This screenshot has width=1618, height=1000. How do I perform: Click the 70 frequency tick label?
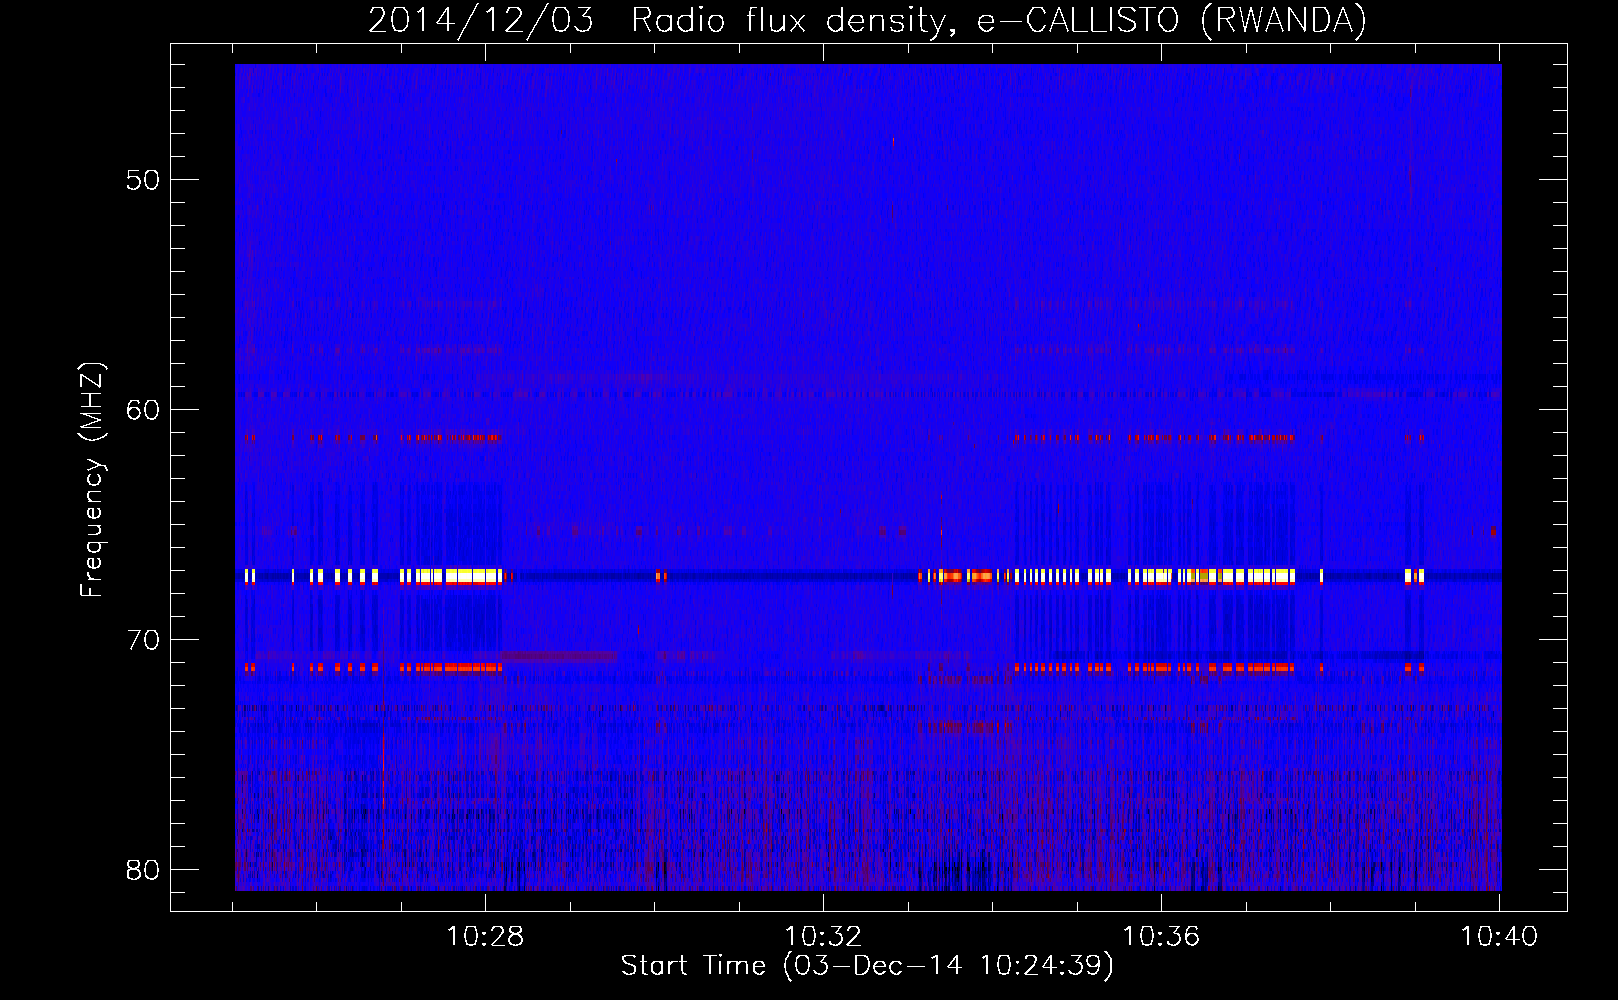(143, 640)
